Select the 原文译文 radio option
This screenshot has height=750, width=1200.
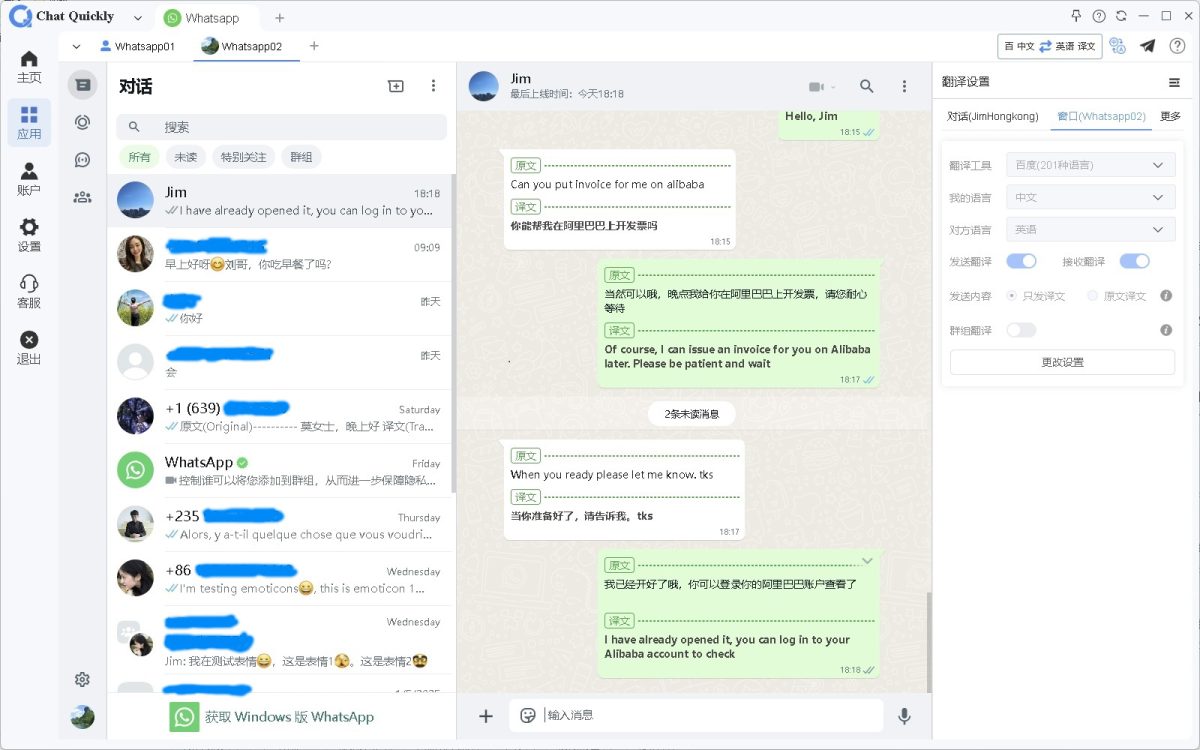(x=1092, y=296)
